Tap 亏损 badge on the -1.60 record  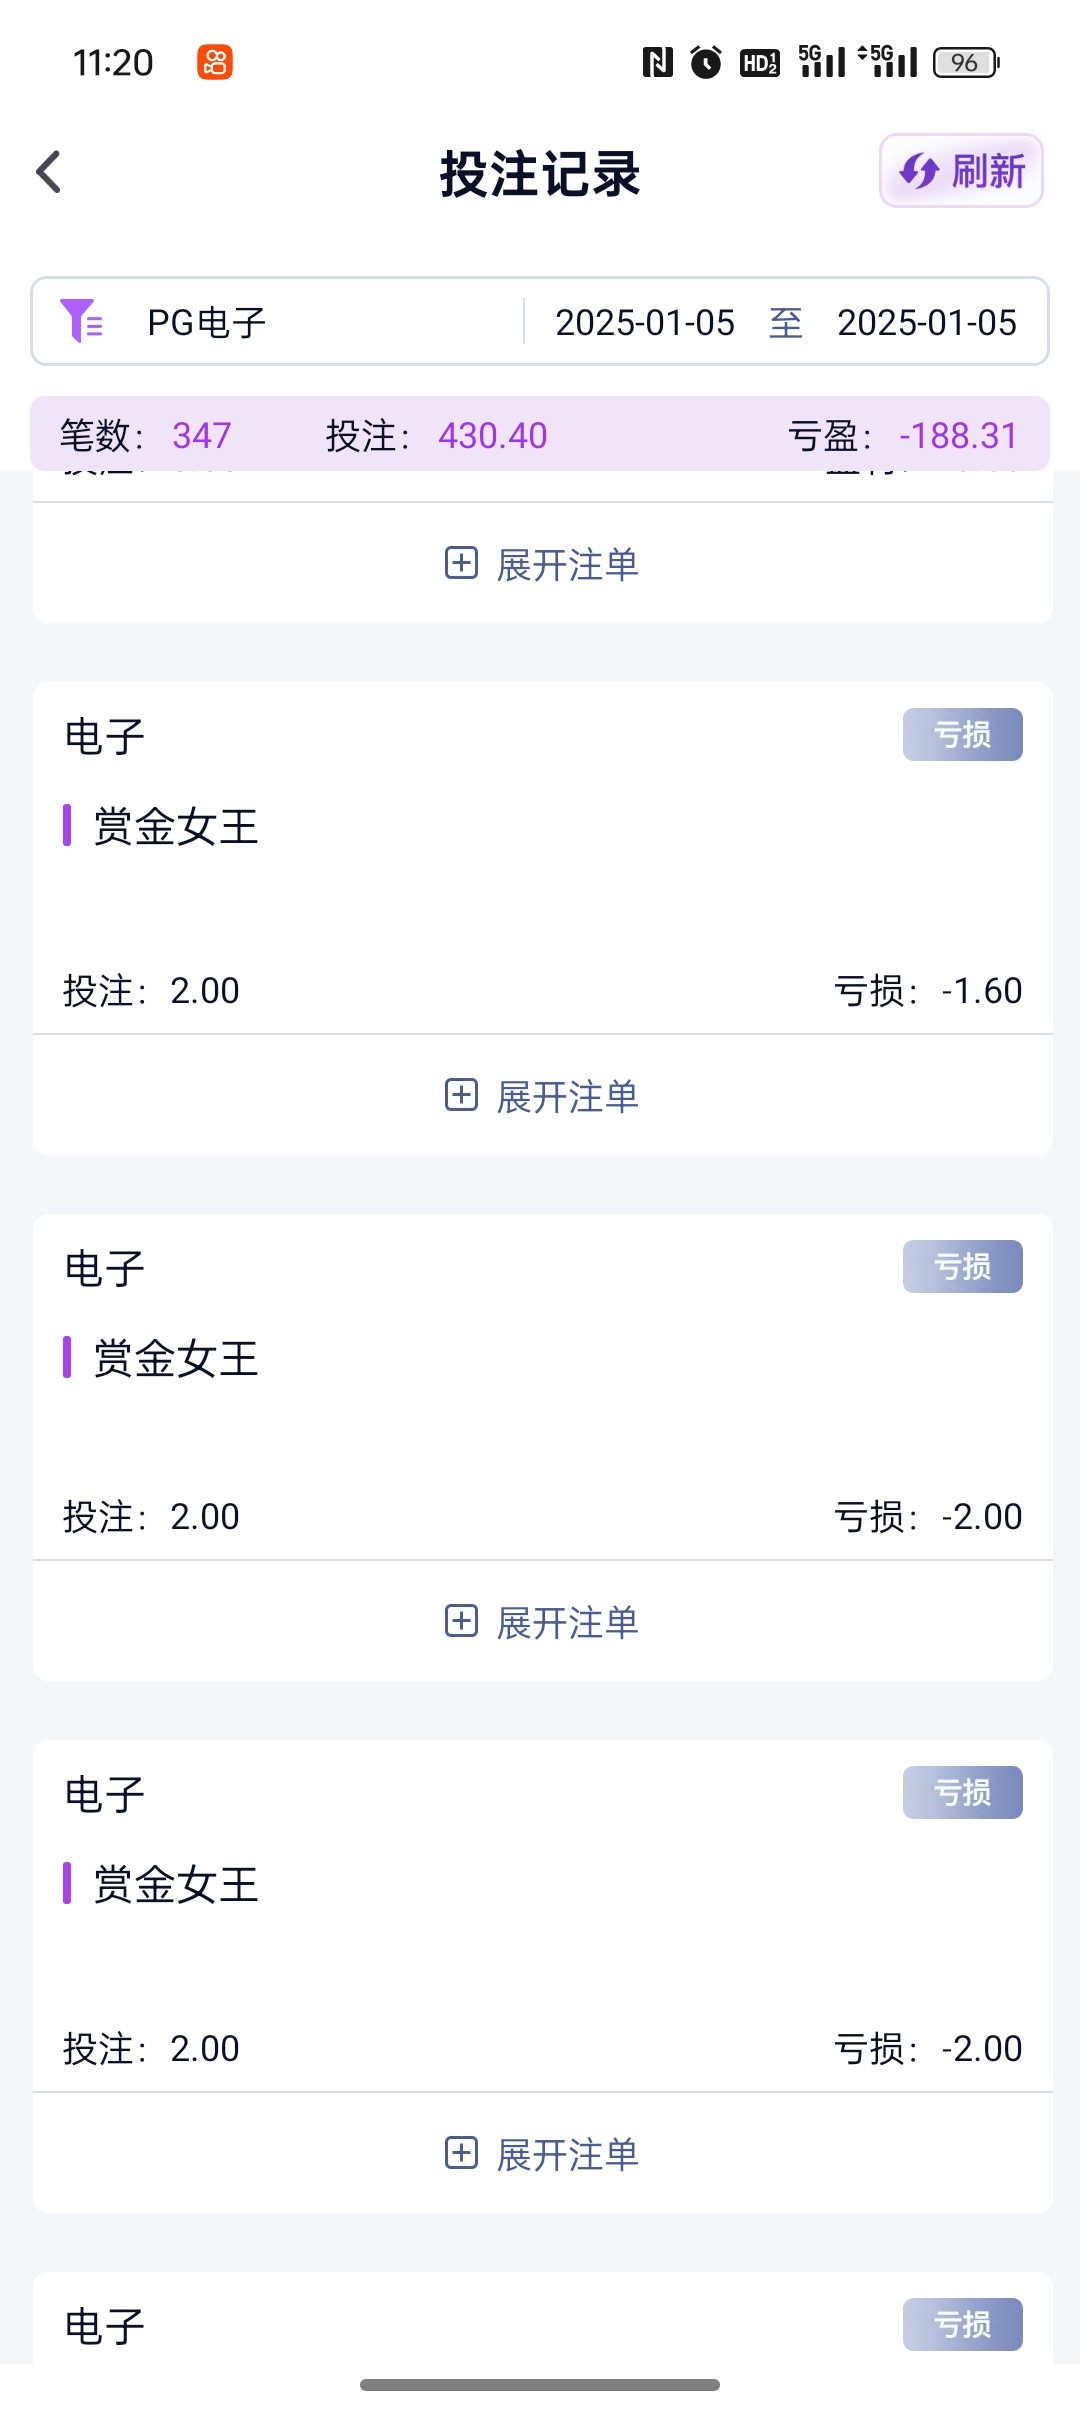[962, 735]
